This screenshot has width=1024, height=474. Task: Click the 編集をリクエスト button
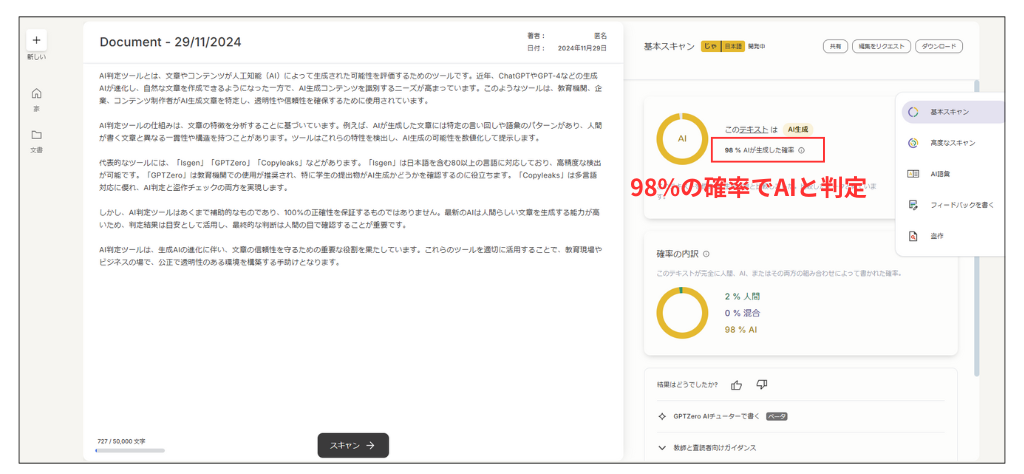click(881, 46)
